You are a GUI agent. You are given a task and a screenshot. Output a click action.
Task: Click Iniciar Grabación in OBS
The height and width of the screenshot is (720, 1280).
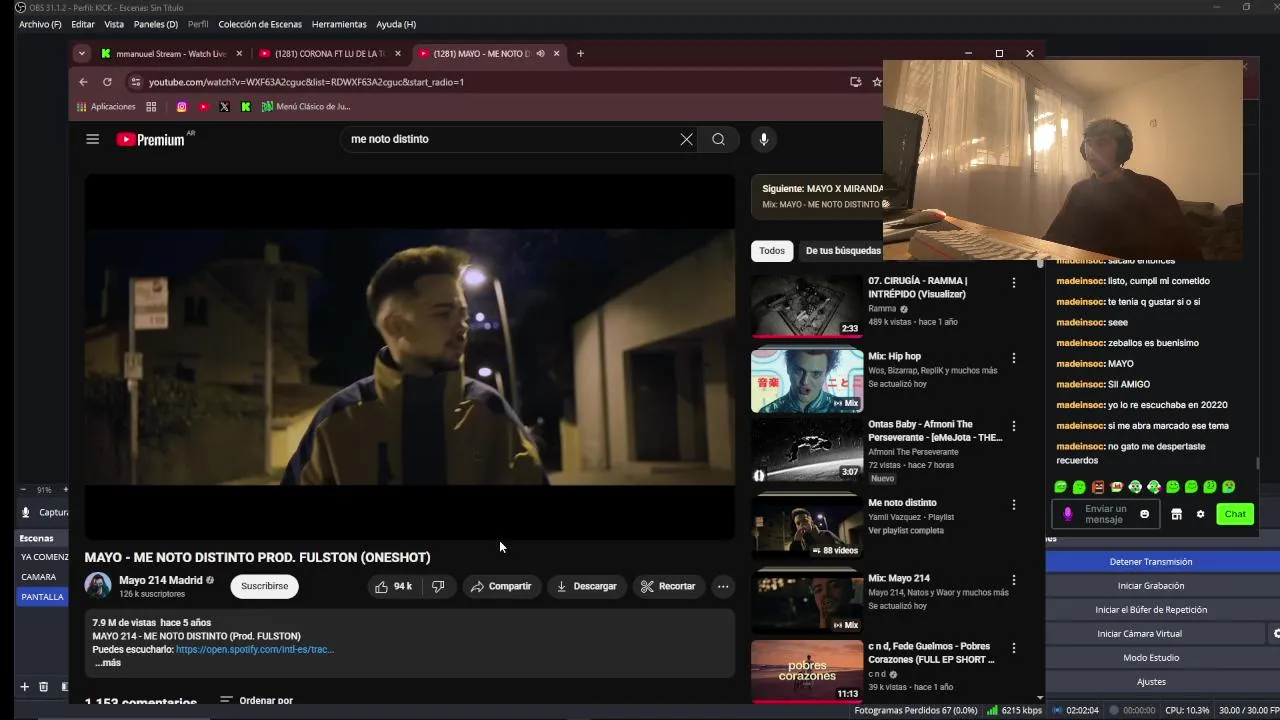[x=1151, y=586]
